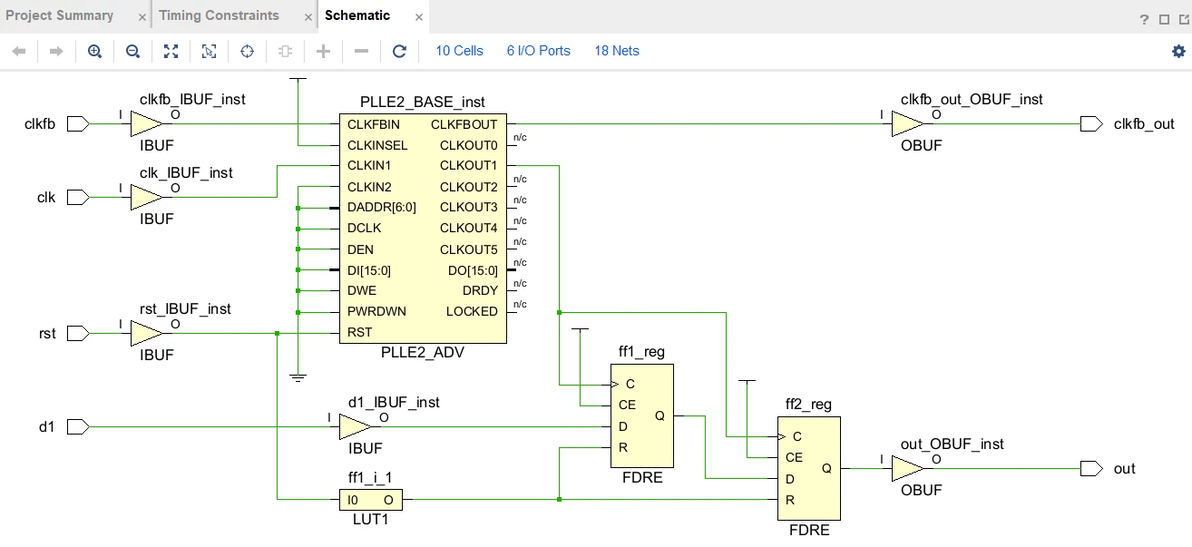
Task: Click the Zoom Fit toolbar icon
Action: coord(171,51)
